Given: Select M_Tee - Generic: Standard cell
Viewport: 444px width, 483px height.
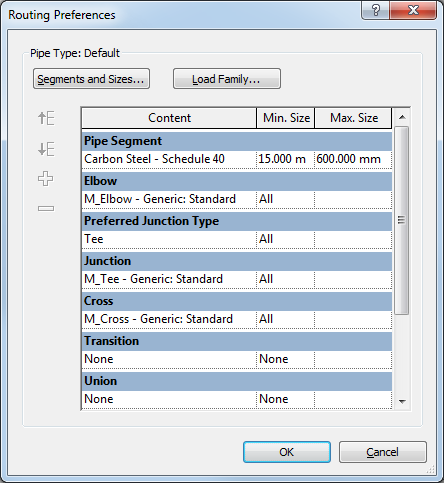Looking at the screenshot, I should (x=169, y=279).
